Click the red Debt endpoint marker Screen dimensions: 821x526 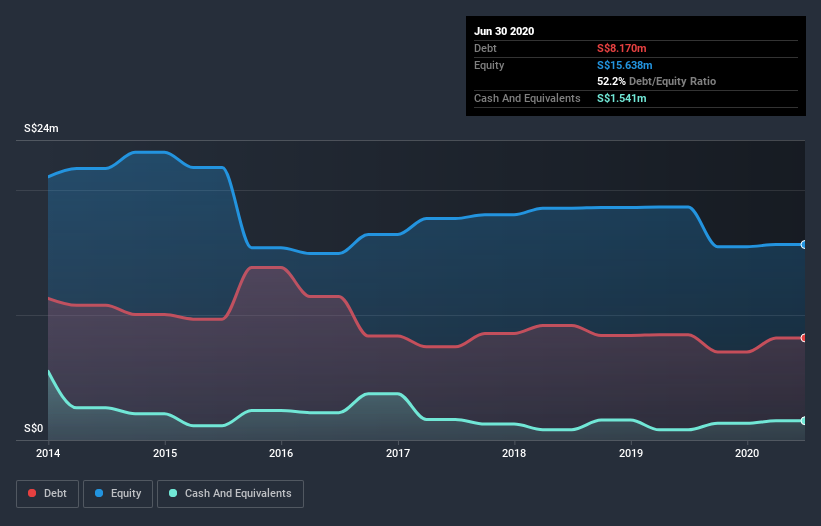click(804, 338)
